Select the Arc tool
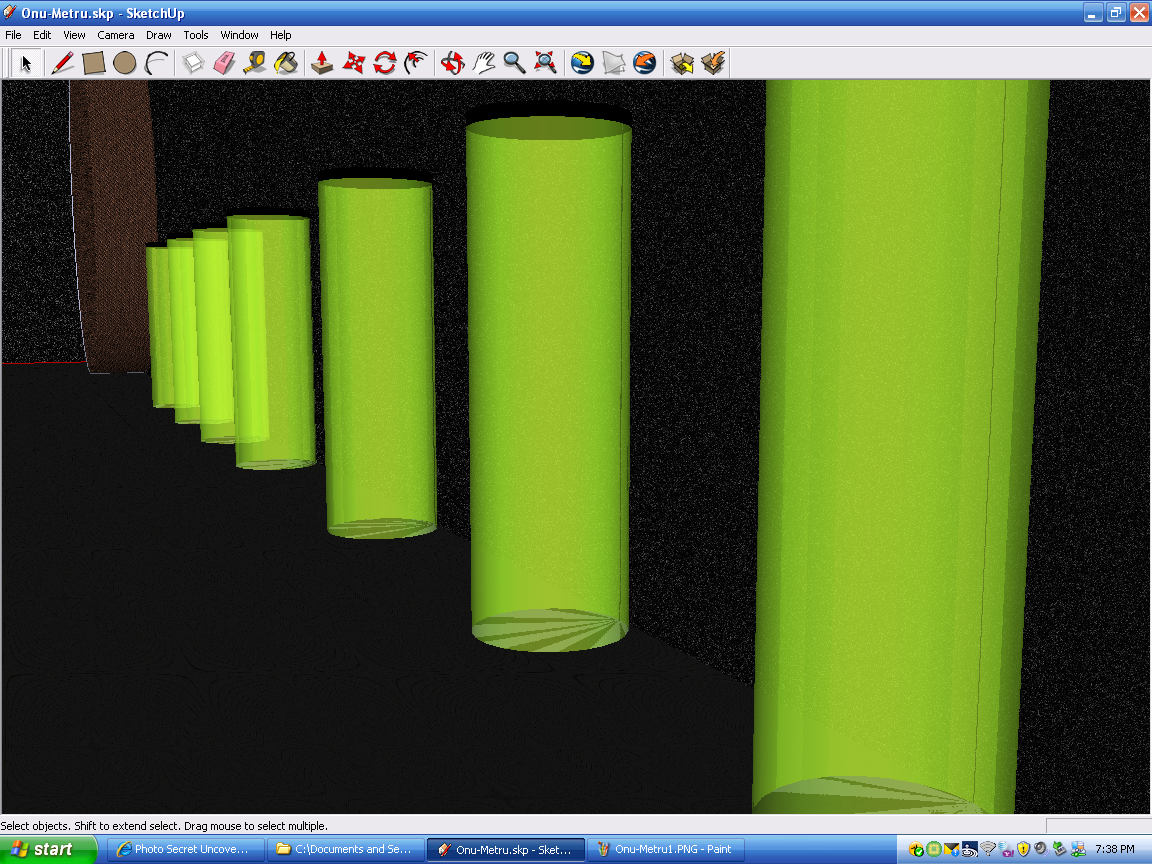The width and height of the screenshot is (1152, 864). click(x=156, y=63)
